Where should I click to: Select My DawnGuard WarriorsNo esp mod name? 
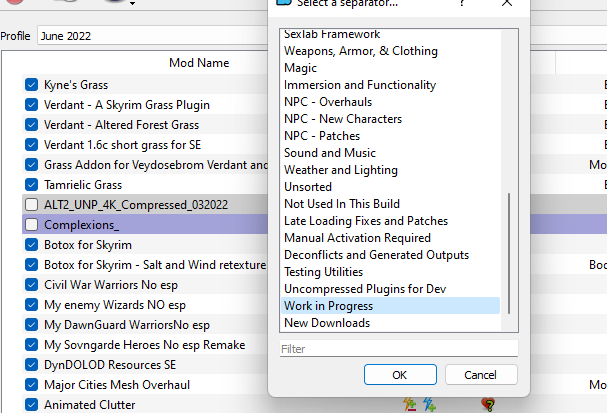point(127,325)
